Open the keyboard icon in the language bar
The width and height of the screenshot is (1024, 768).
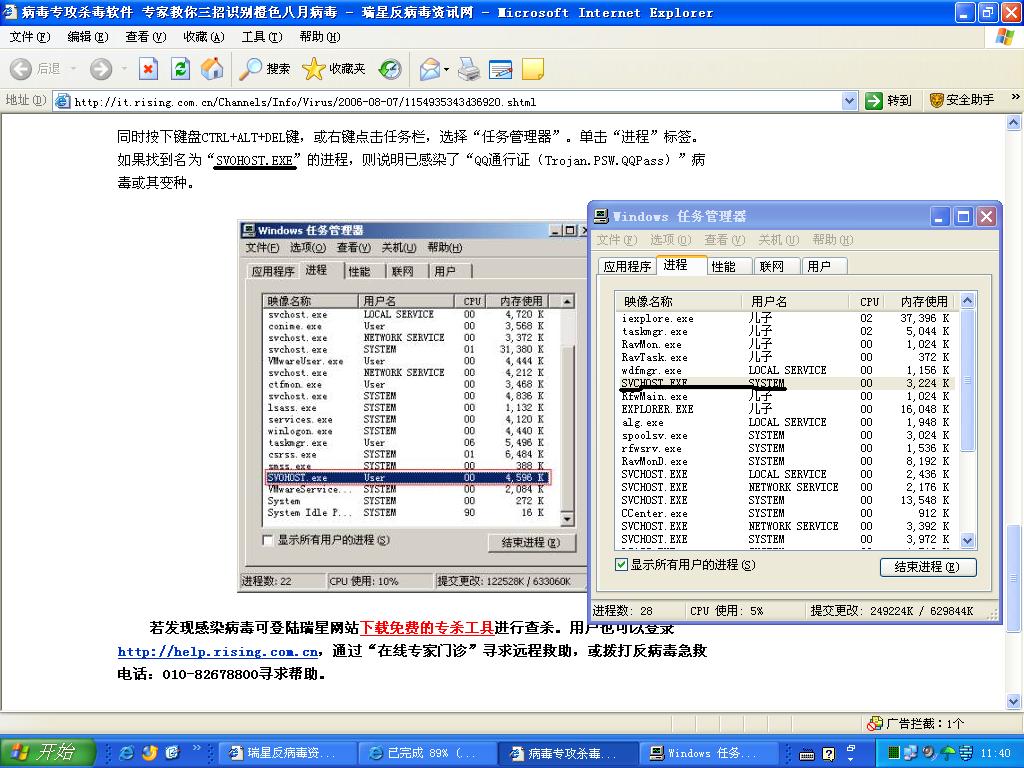click(x=807, y=755)
